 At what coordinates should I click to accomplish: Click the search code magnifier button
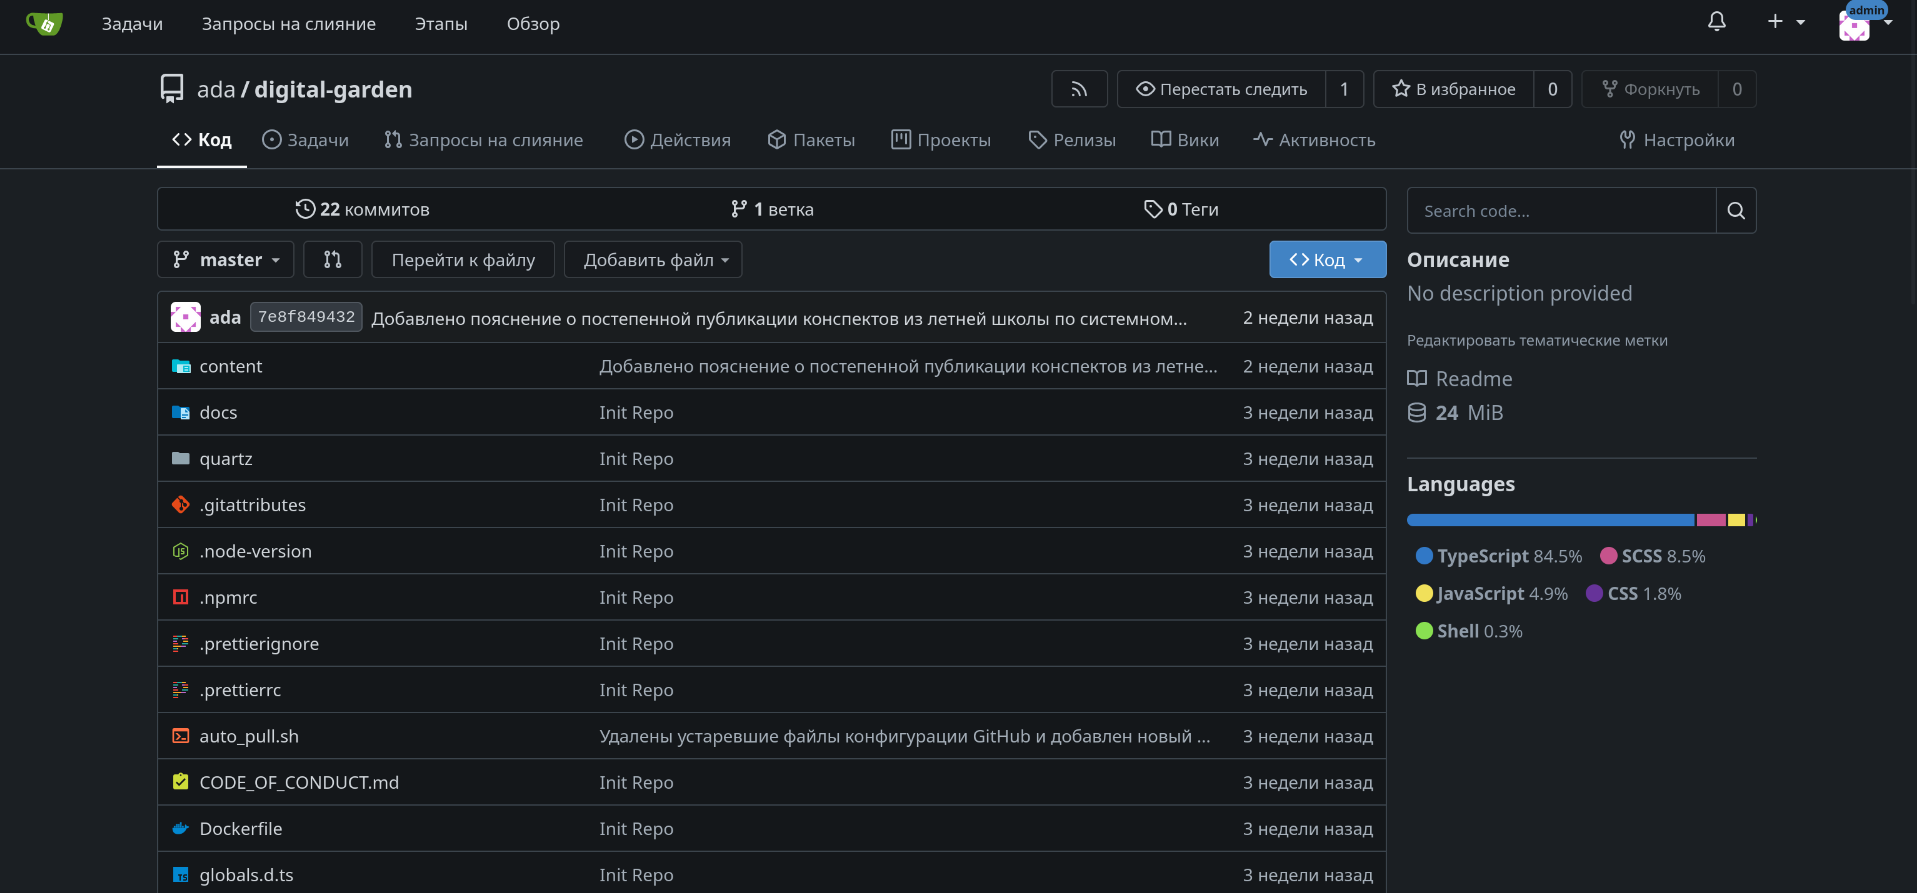[x=1736, y=211]
